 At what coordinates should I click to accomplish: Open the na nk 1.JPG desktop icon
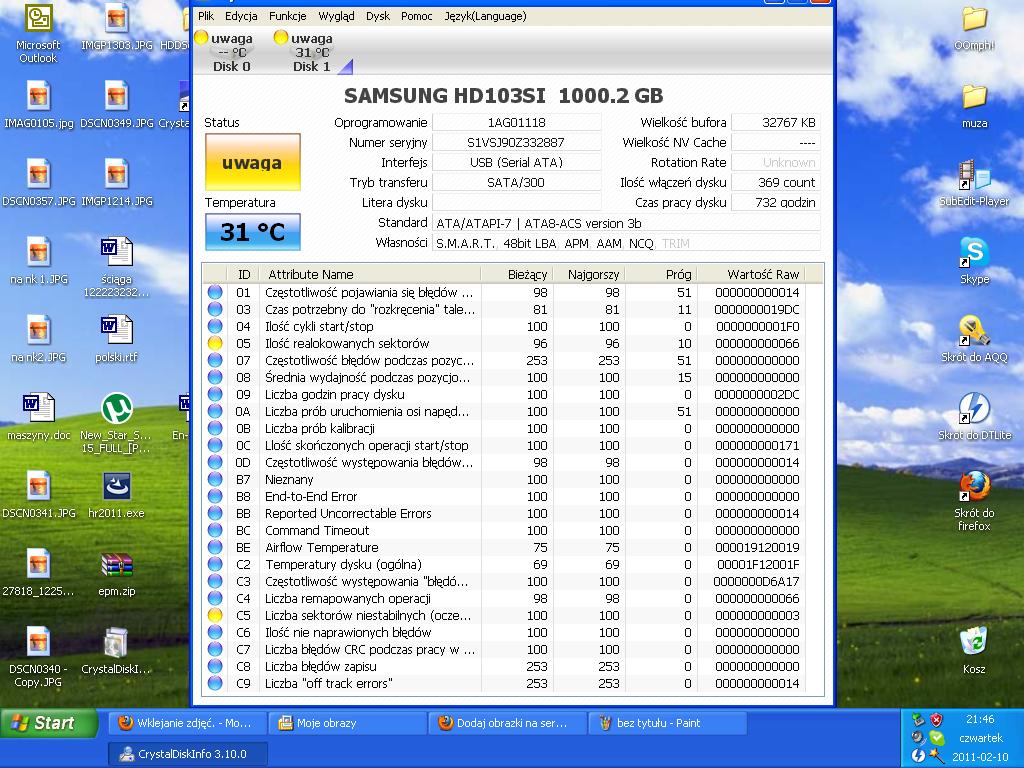(39, 261)
